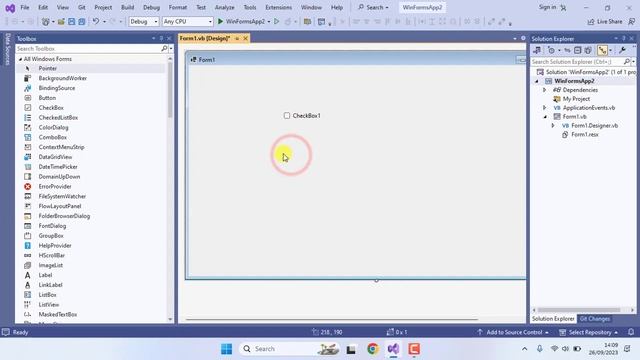
Task: Open Solution Explorer properties wrench icon
Action: pos(622,50)
